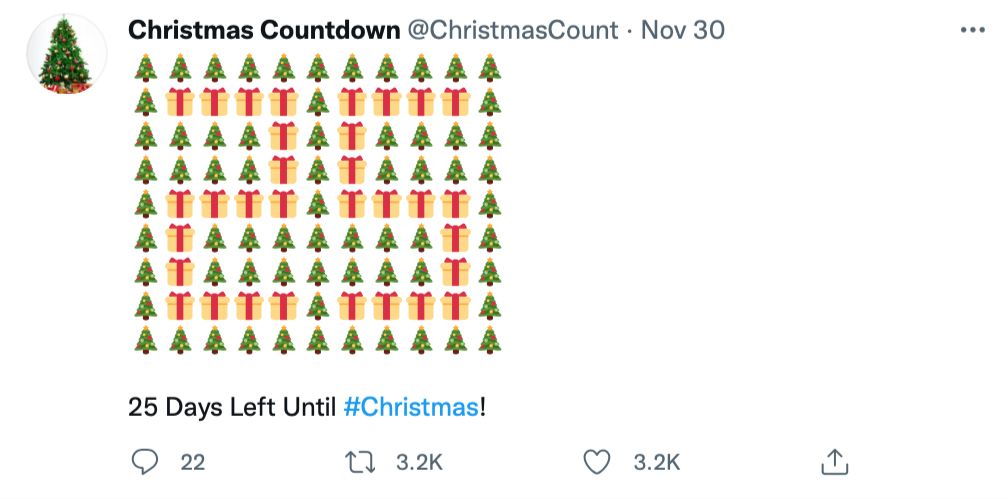1008x499 pixels.
Task: Like the tweet with the heart icon
Action: tap(596, 461)
